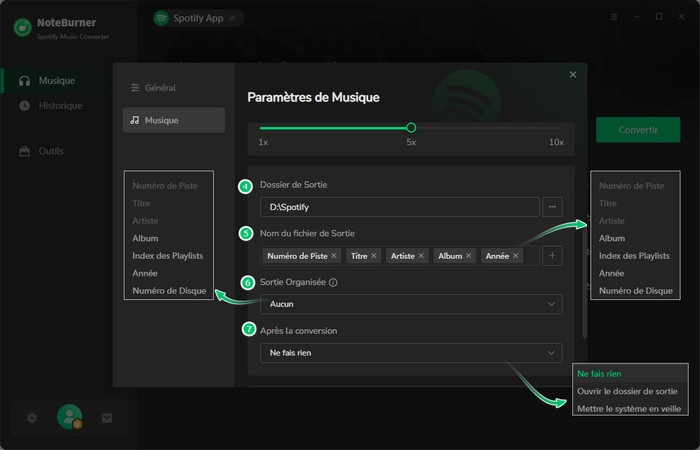Add a filename tag with plus button
Image resolution: width=700 pixels, height=450 pixels.
click(x=552, y=256)
